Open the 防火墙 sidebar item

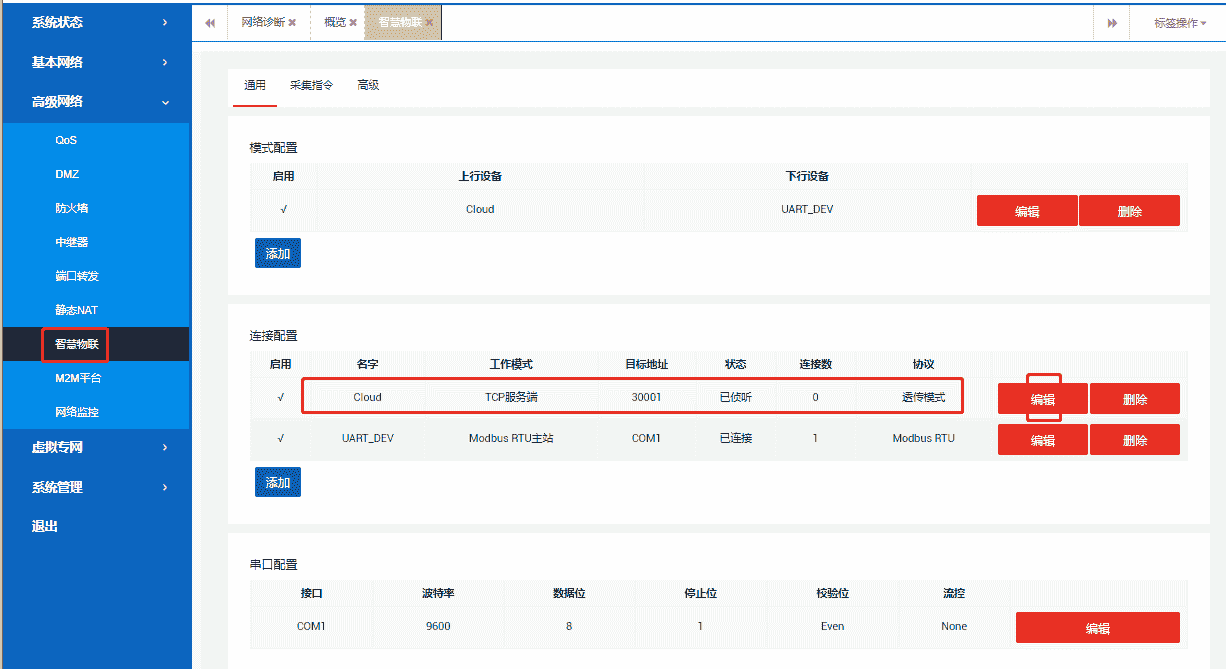coord(72,209)
